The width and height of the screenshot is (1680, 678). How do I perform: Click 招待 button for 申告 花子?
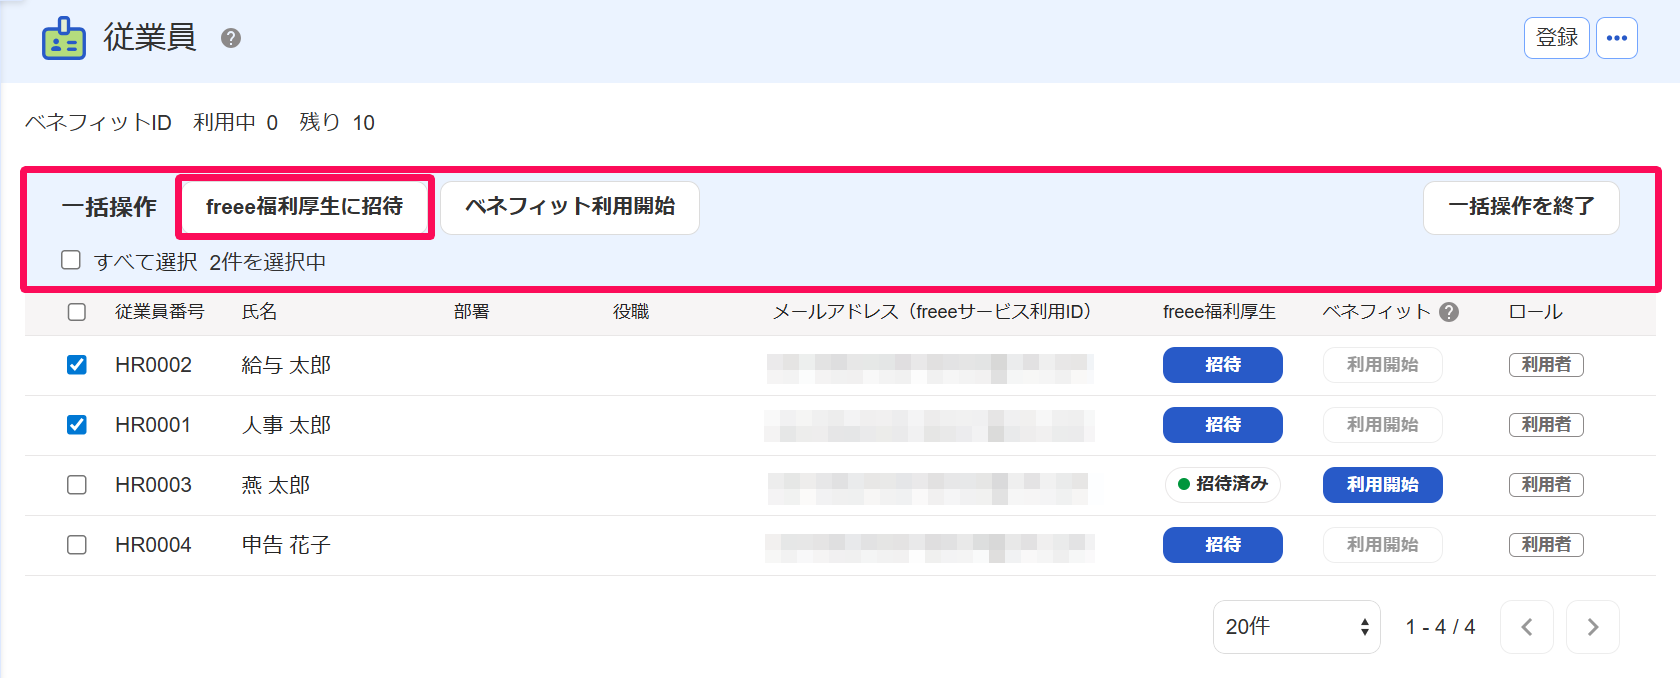coord(1223,545)
